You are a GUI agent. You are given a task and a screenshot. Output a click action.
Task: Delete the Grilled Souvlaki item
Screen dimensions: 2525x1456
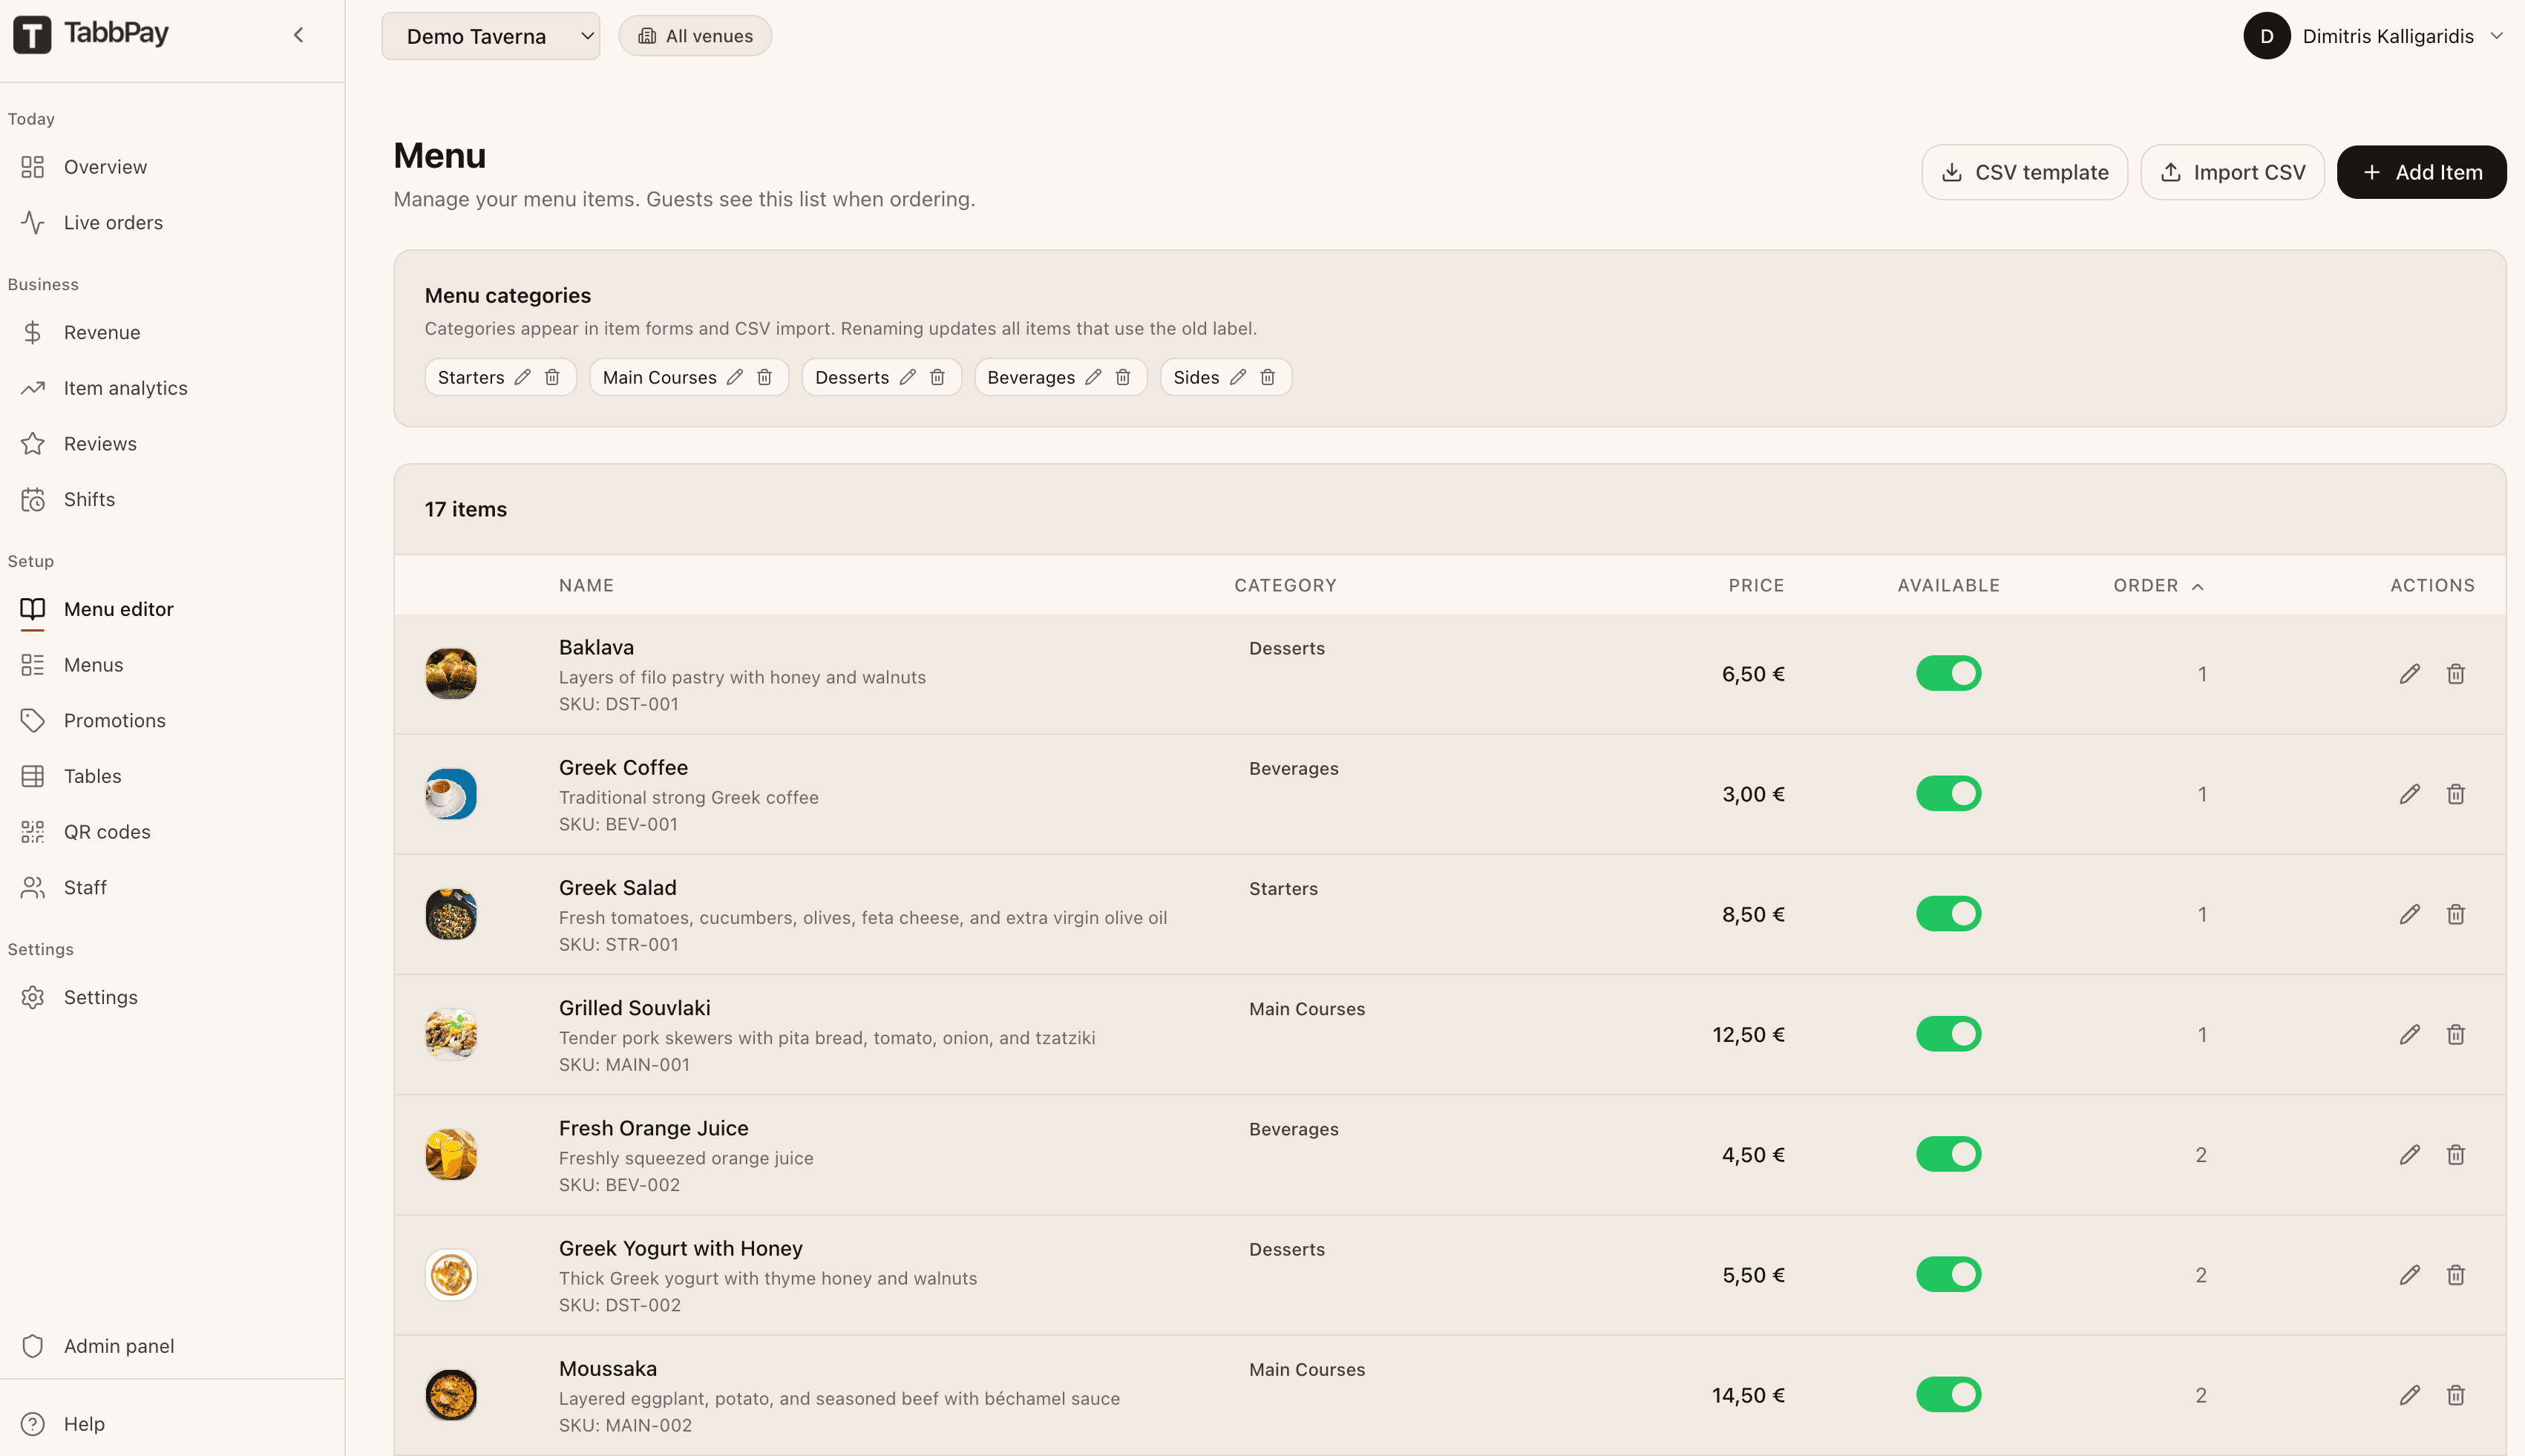(x=2456, y=1034)
